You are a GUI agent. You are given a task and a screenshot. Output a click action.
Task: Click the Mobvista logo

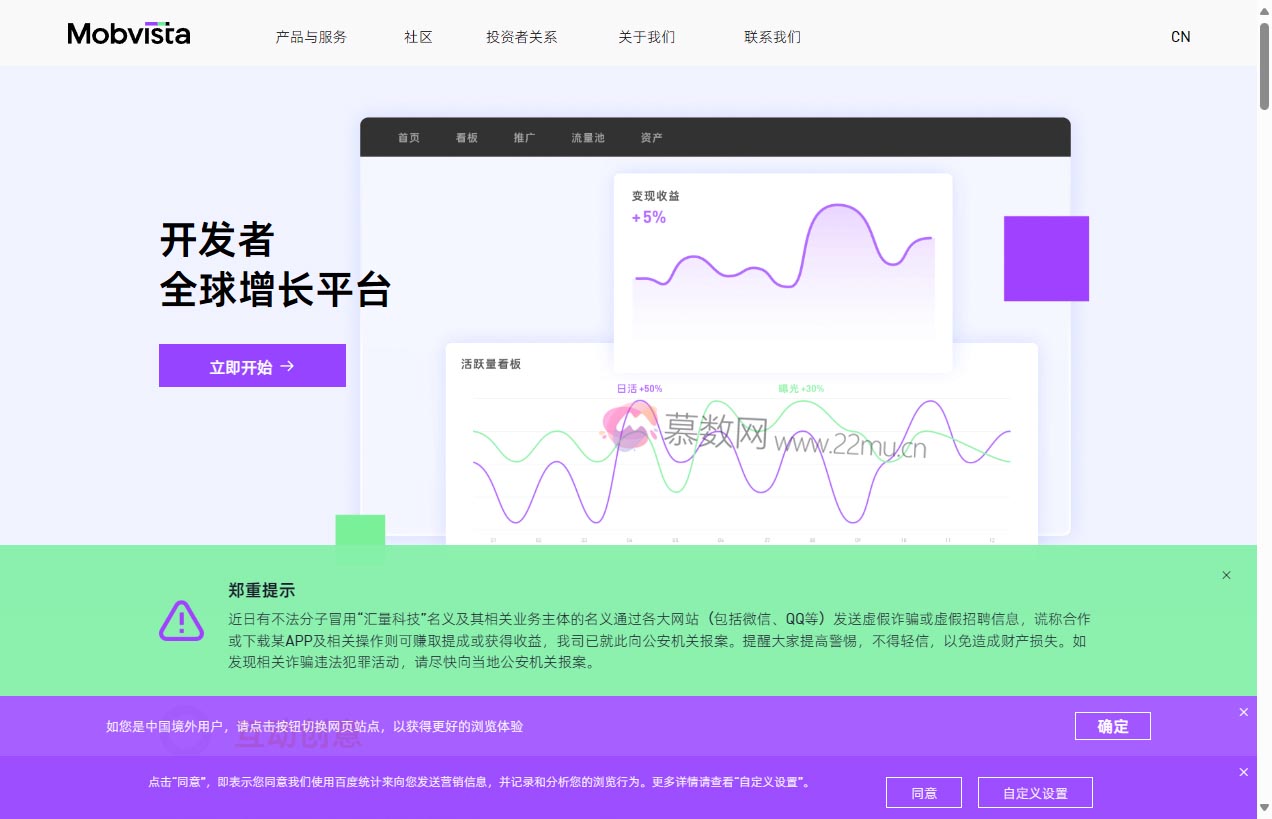128,33
